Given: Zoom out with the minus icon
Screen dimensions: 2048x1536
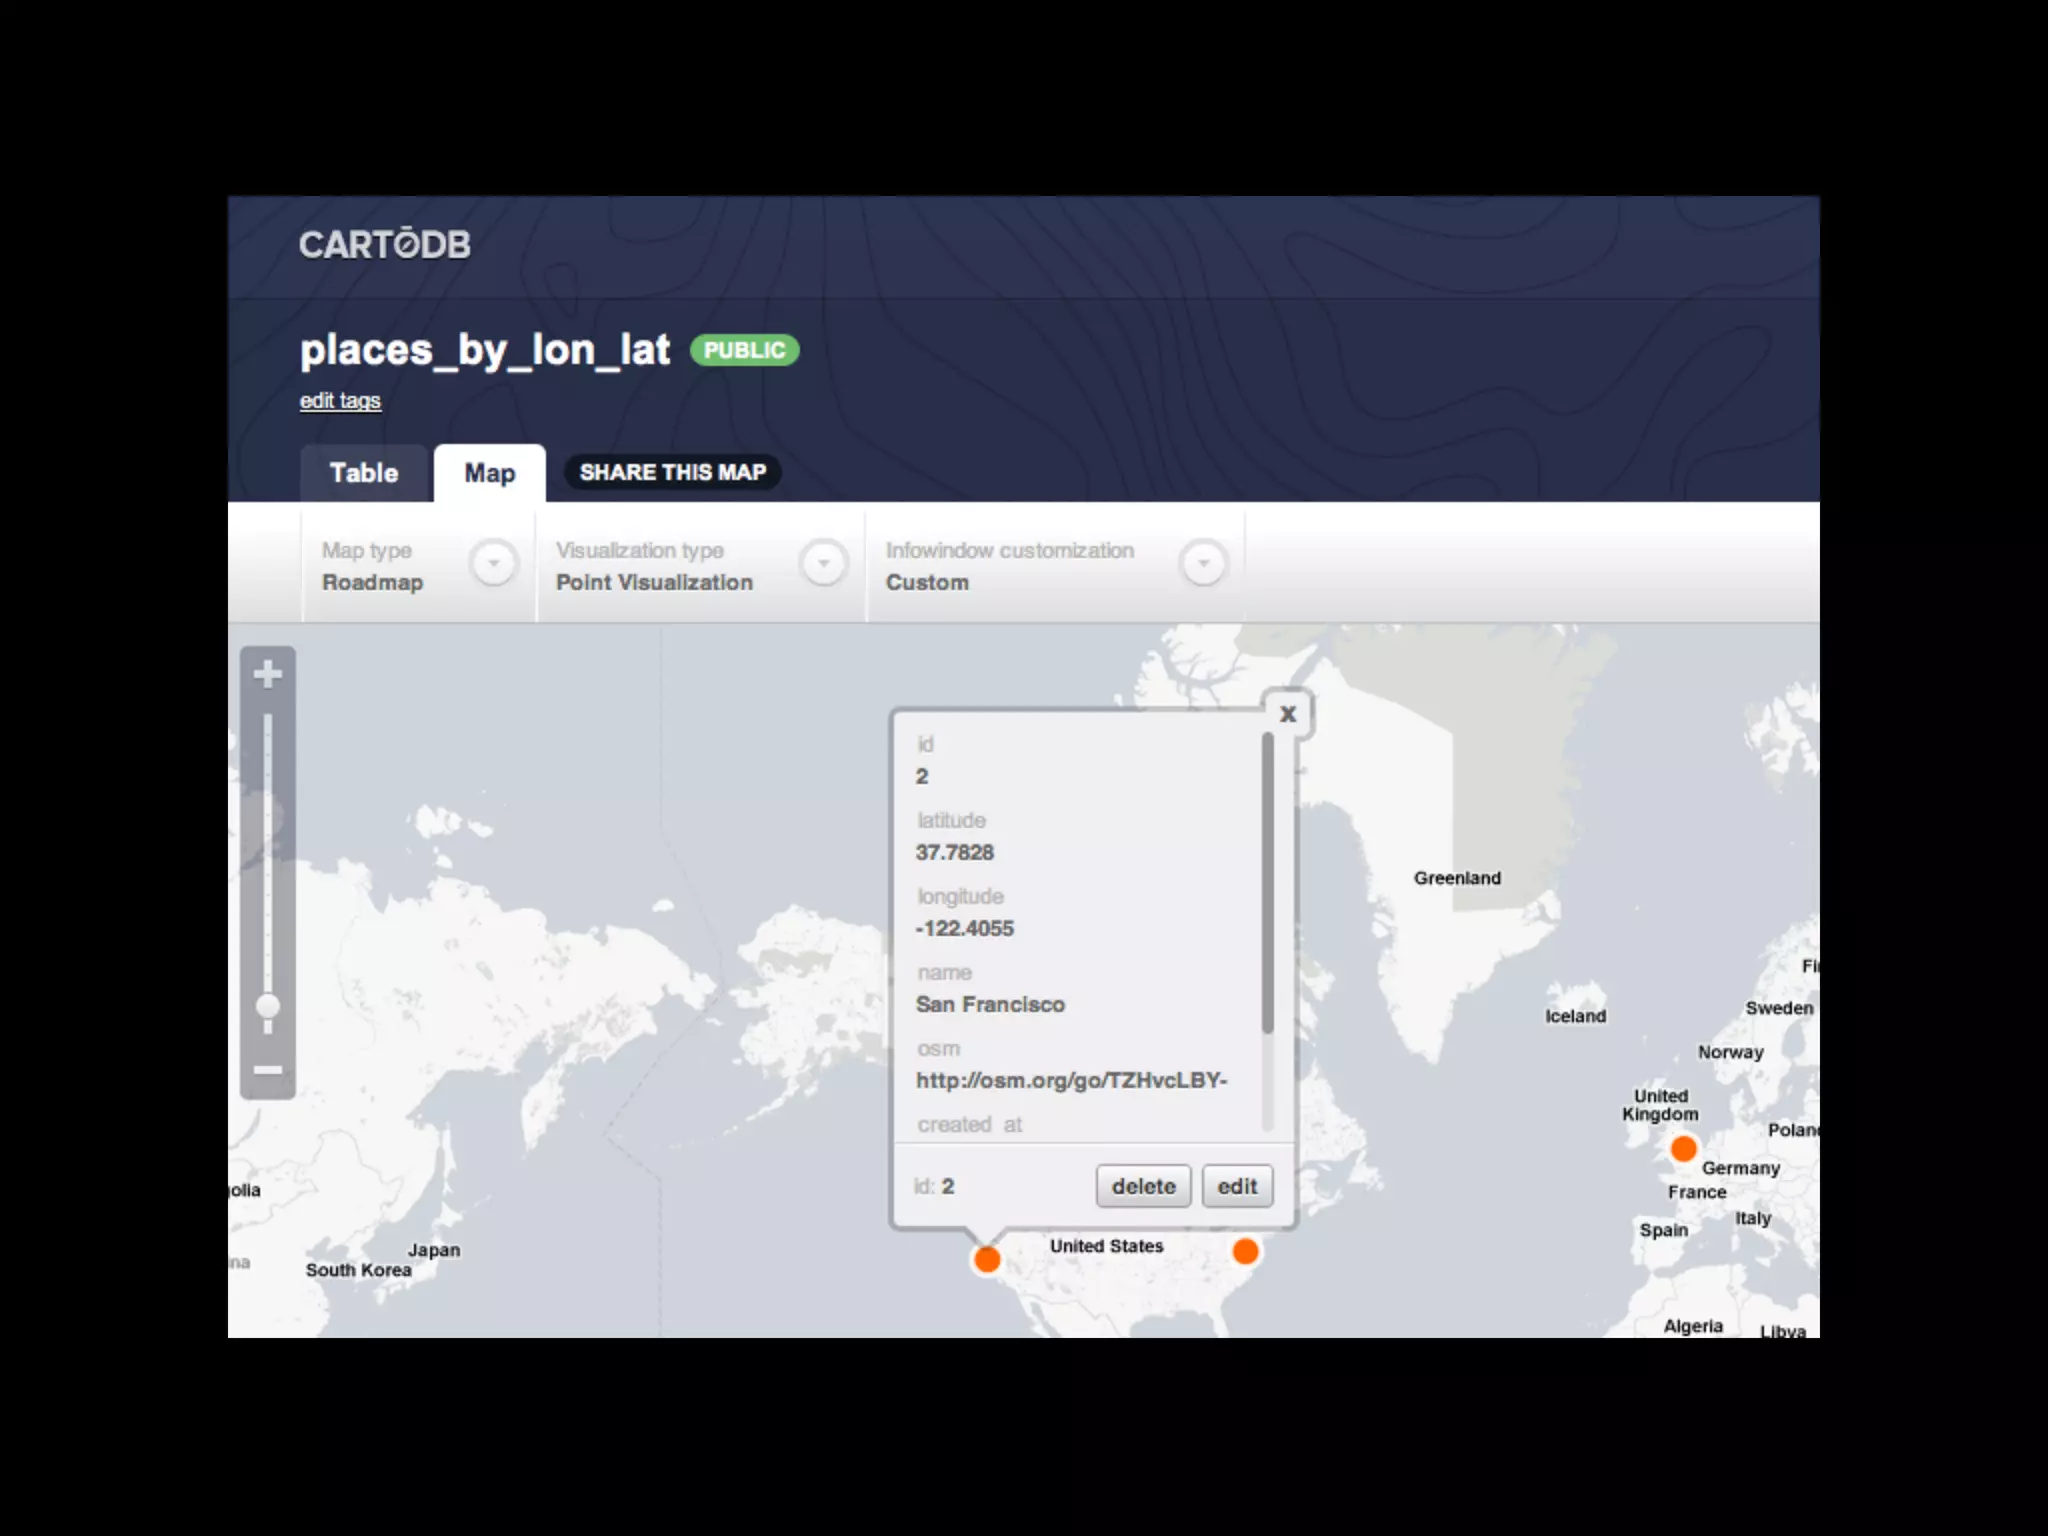Looking at the screenshot, I should click(x=267, y=1070).
